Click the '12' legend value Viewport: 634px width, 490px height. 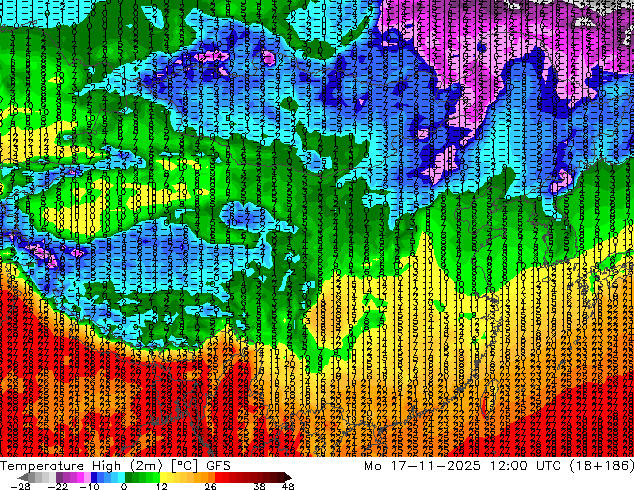[x=162, y=486]
